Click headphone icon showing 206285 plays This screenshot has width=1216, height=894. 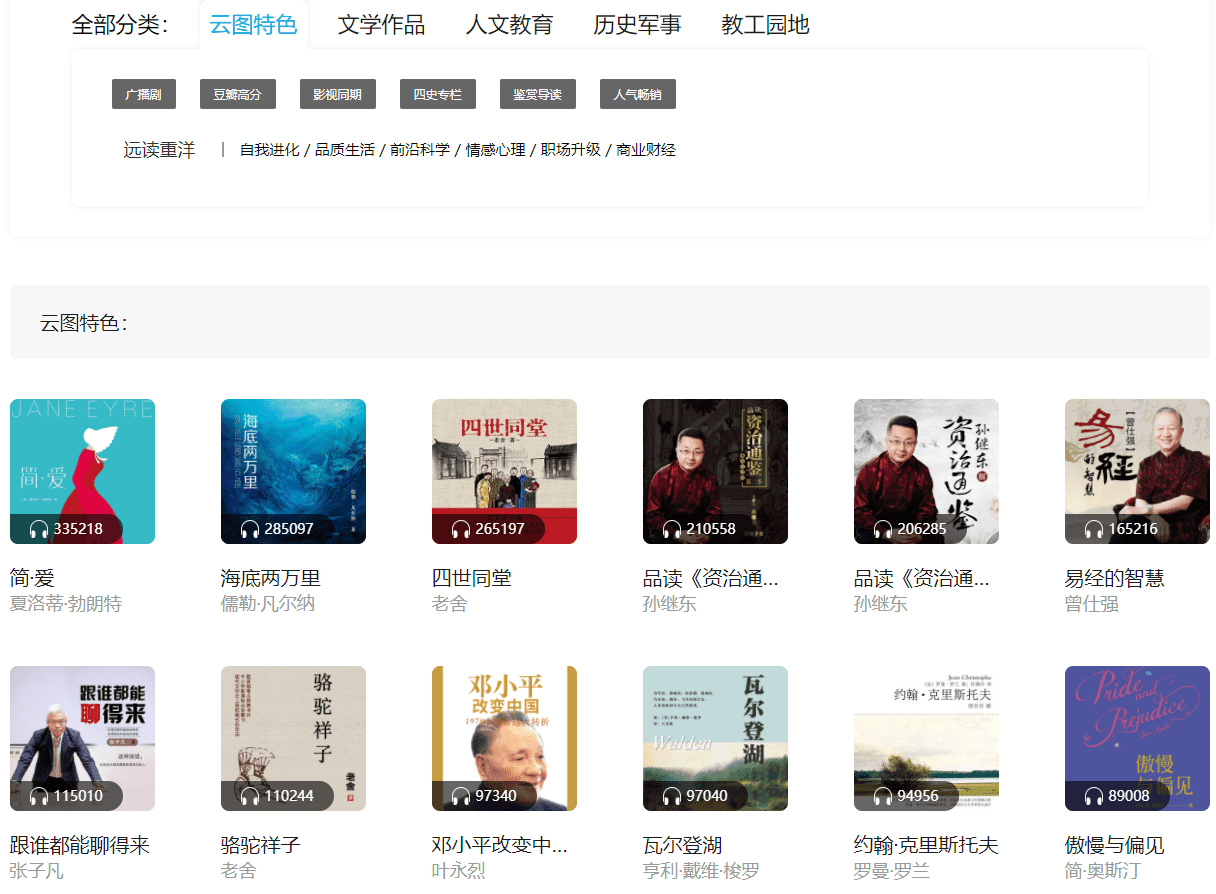coord(883,529)
